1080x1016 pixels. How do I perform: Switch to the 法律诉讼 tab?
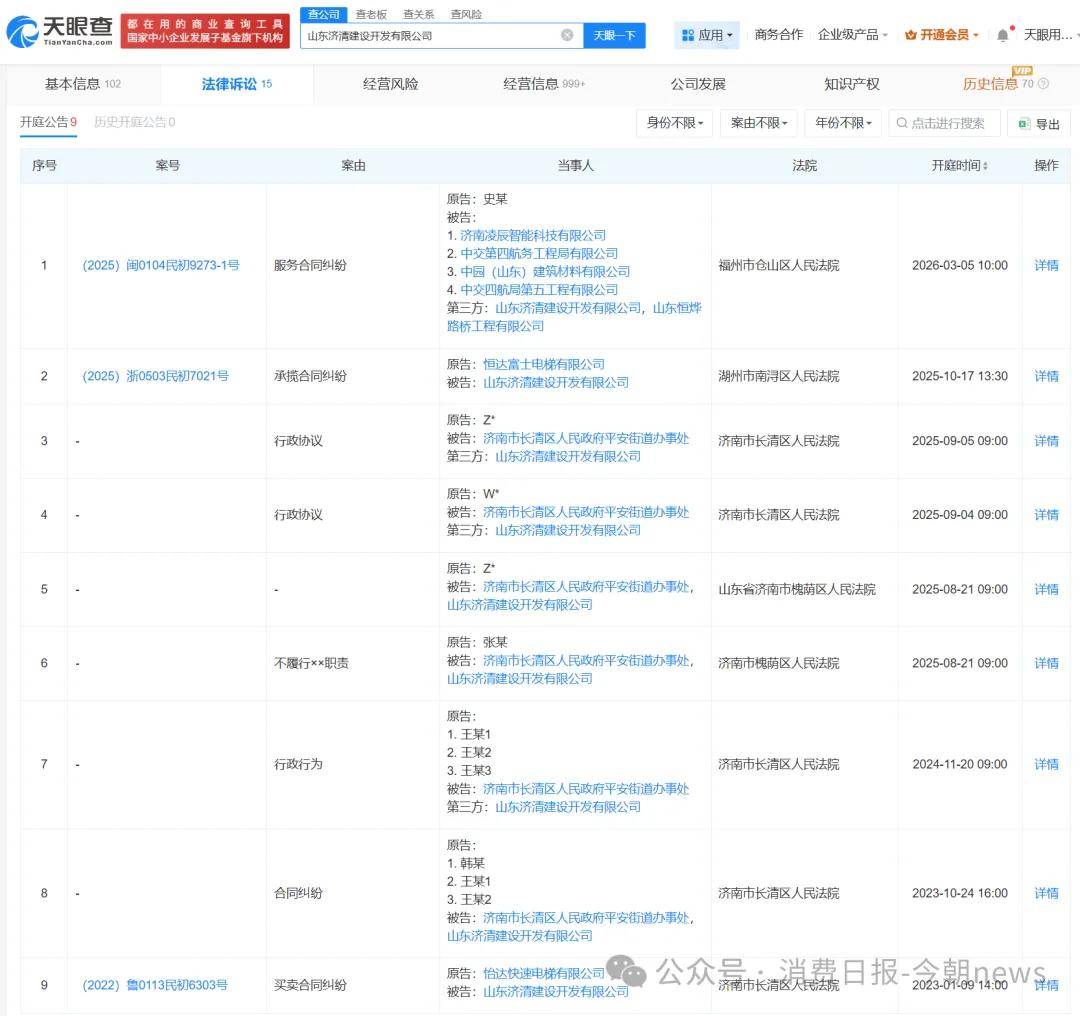[x=236, y=84]
